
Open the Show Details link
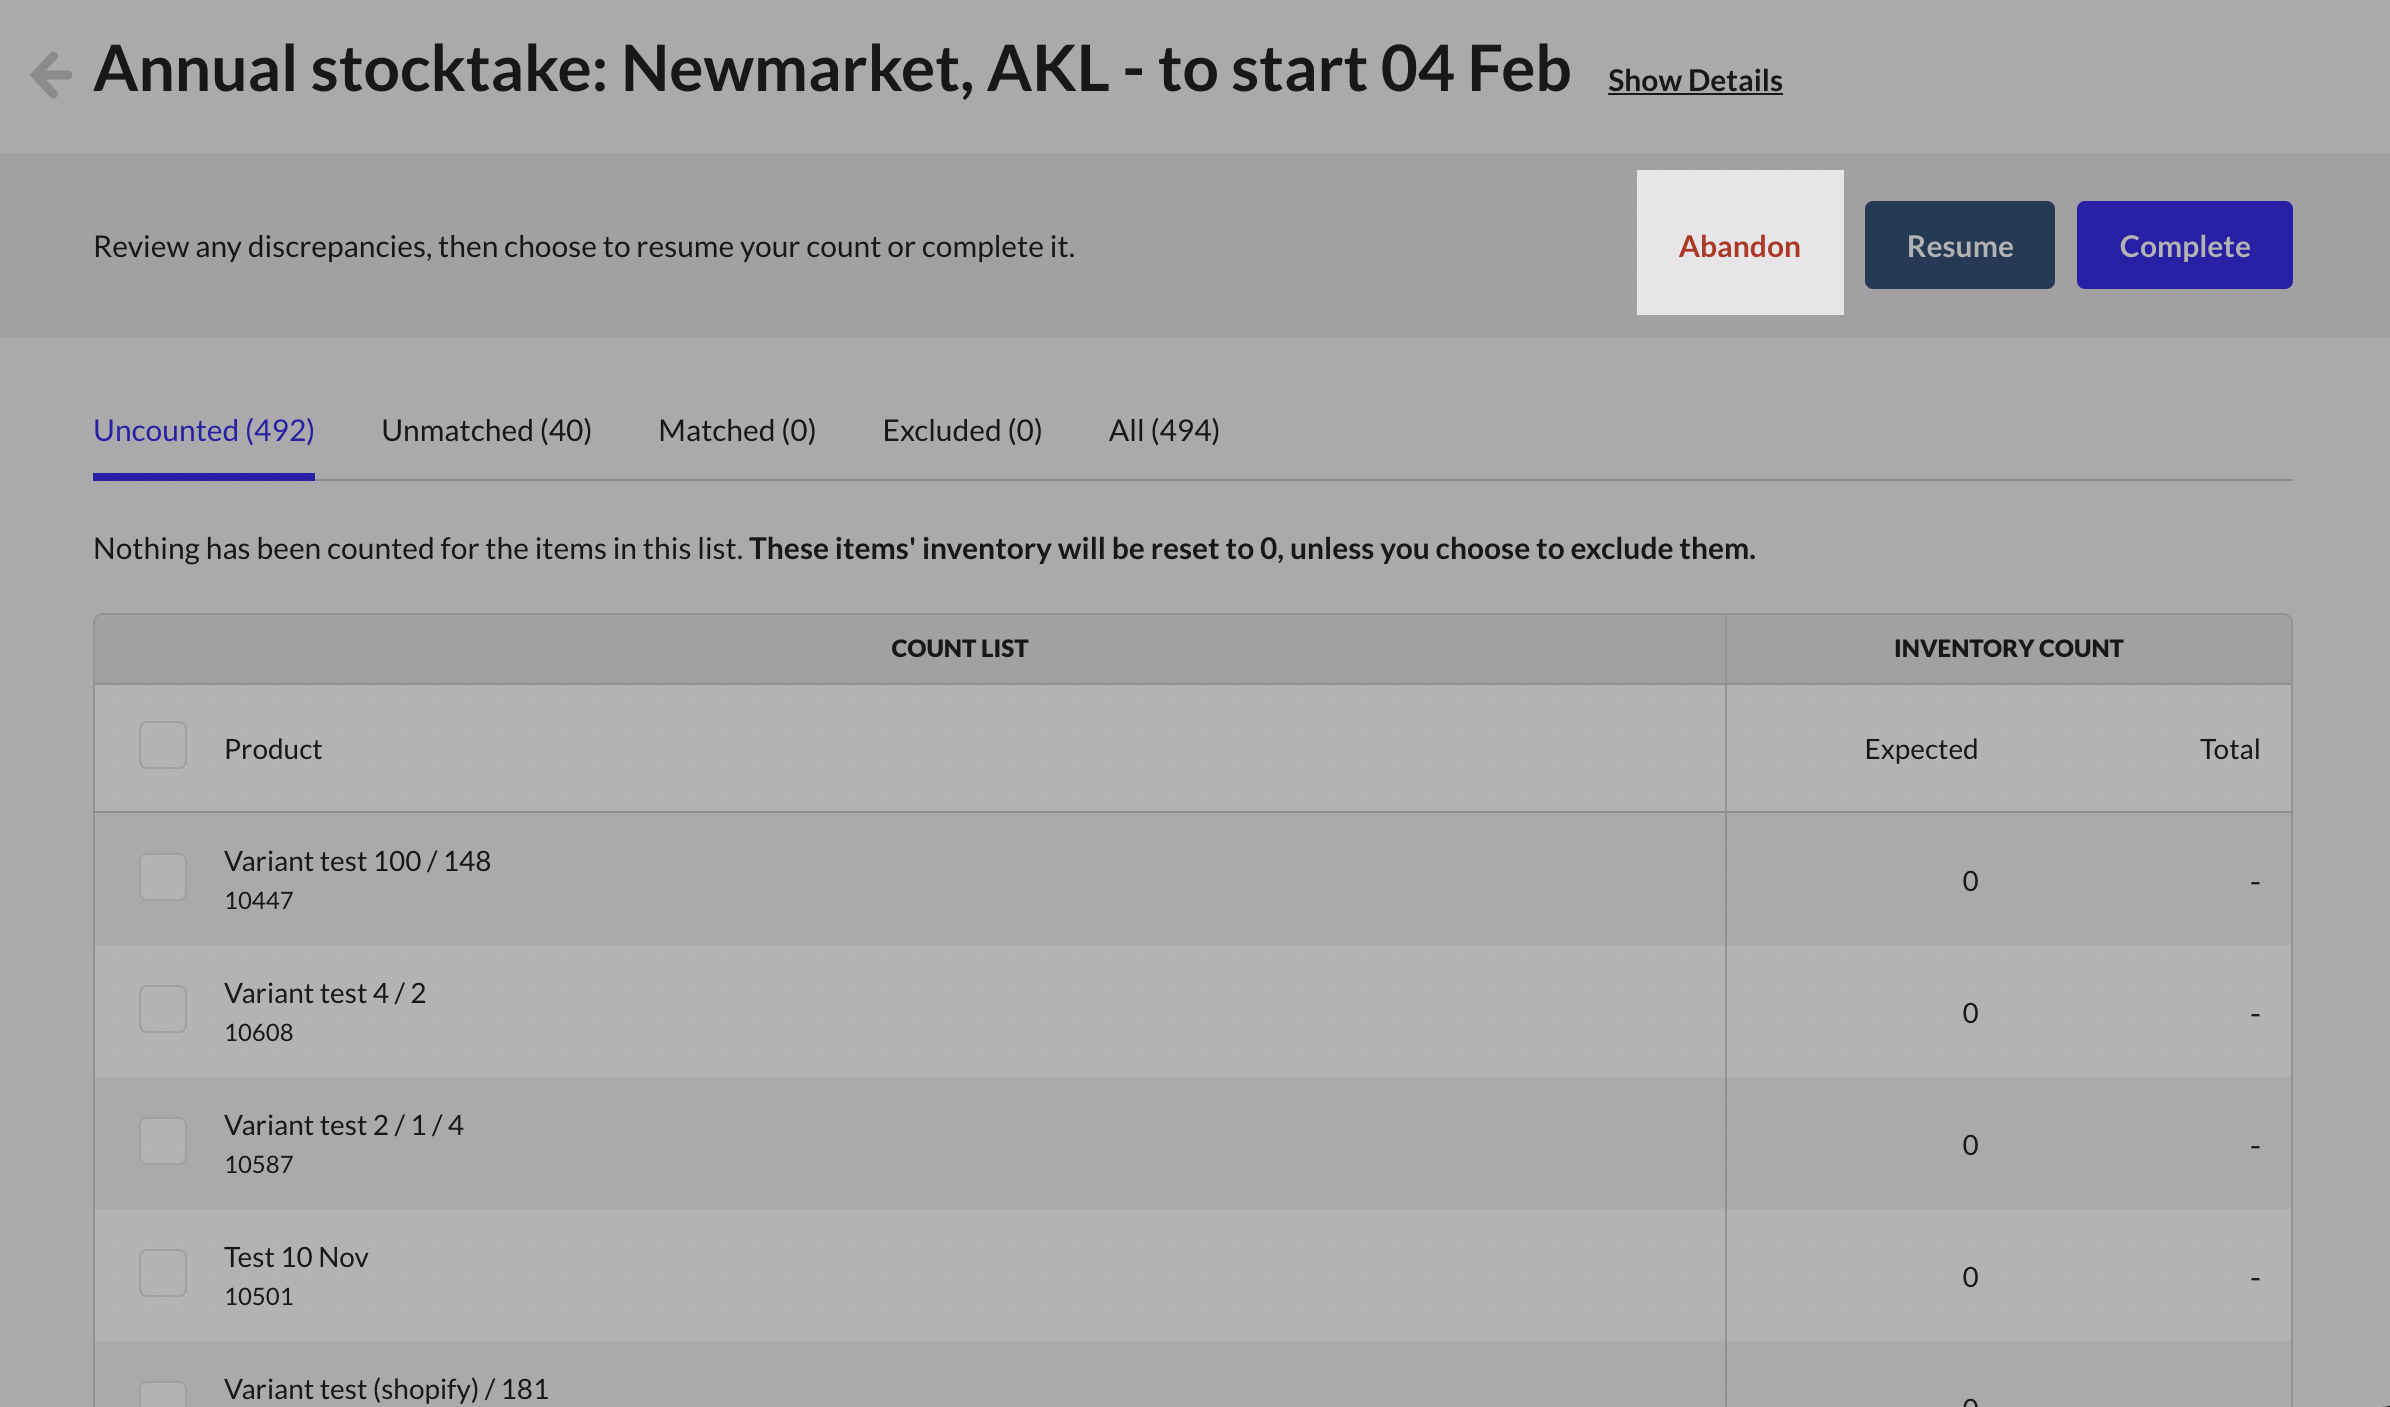[1694, 80]
